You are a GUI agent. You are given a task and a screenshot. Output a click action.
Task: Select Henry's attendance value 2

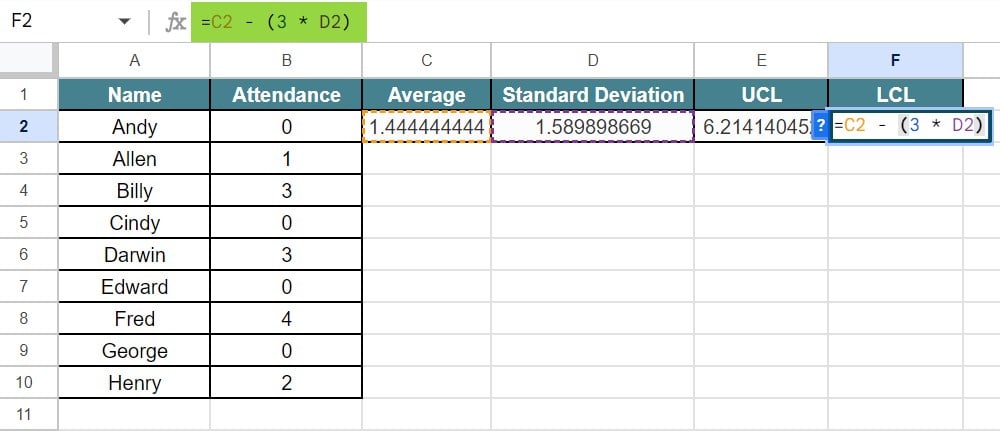286,382
